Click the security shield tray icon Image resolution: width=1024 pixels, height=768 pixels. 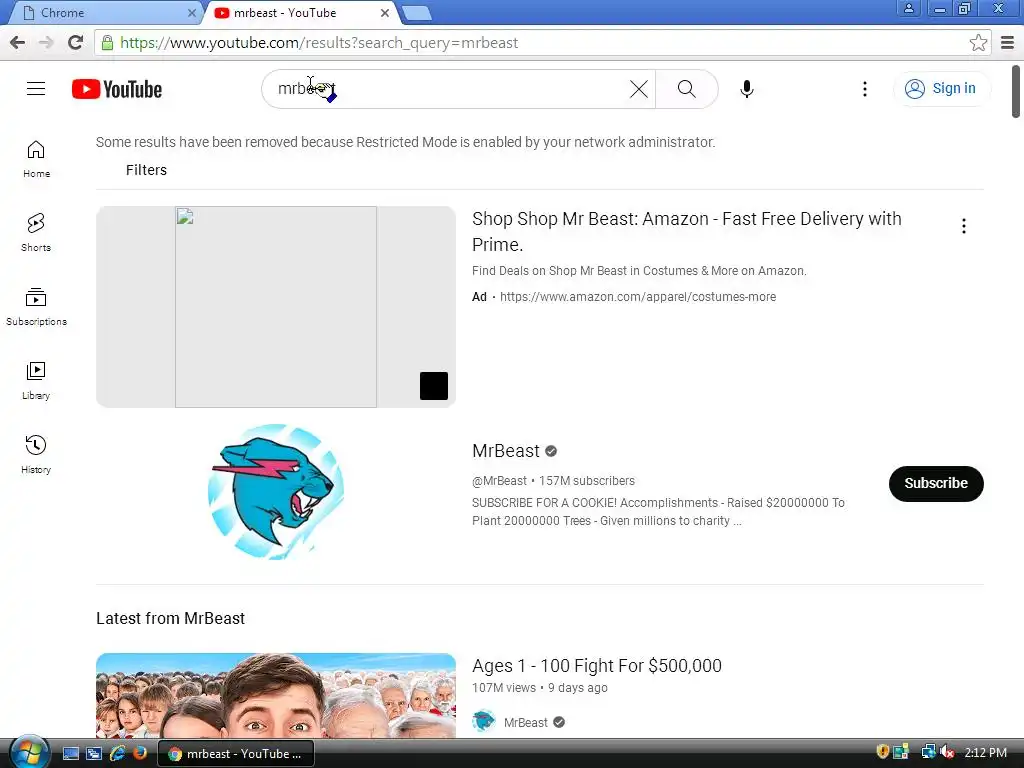click(x=882, y=752)
